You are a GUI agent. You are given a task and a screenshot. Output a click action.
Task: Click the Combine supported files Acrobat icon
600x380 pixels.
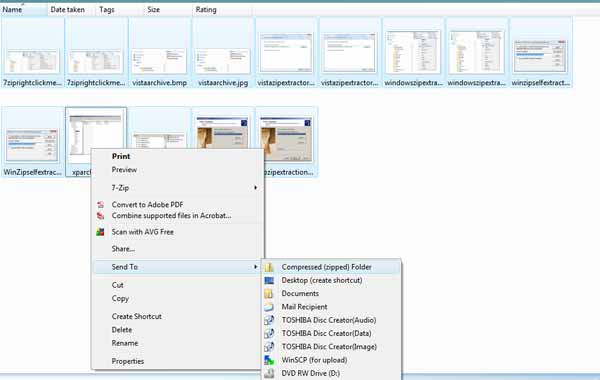pos(100,216)
